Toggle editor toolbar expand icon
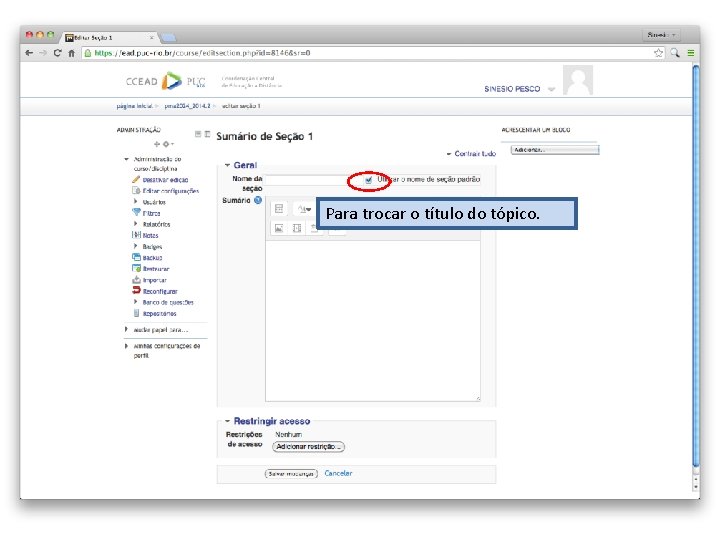Image resolution: width=720 pixels, height=540 pixels. (279, 209)
